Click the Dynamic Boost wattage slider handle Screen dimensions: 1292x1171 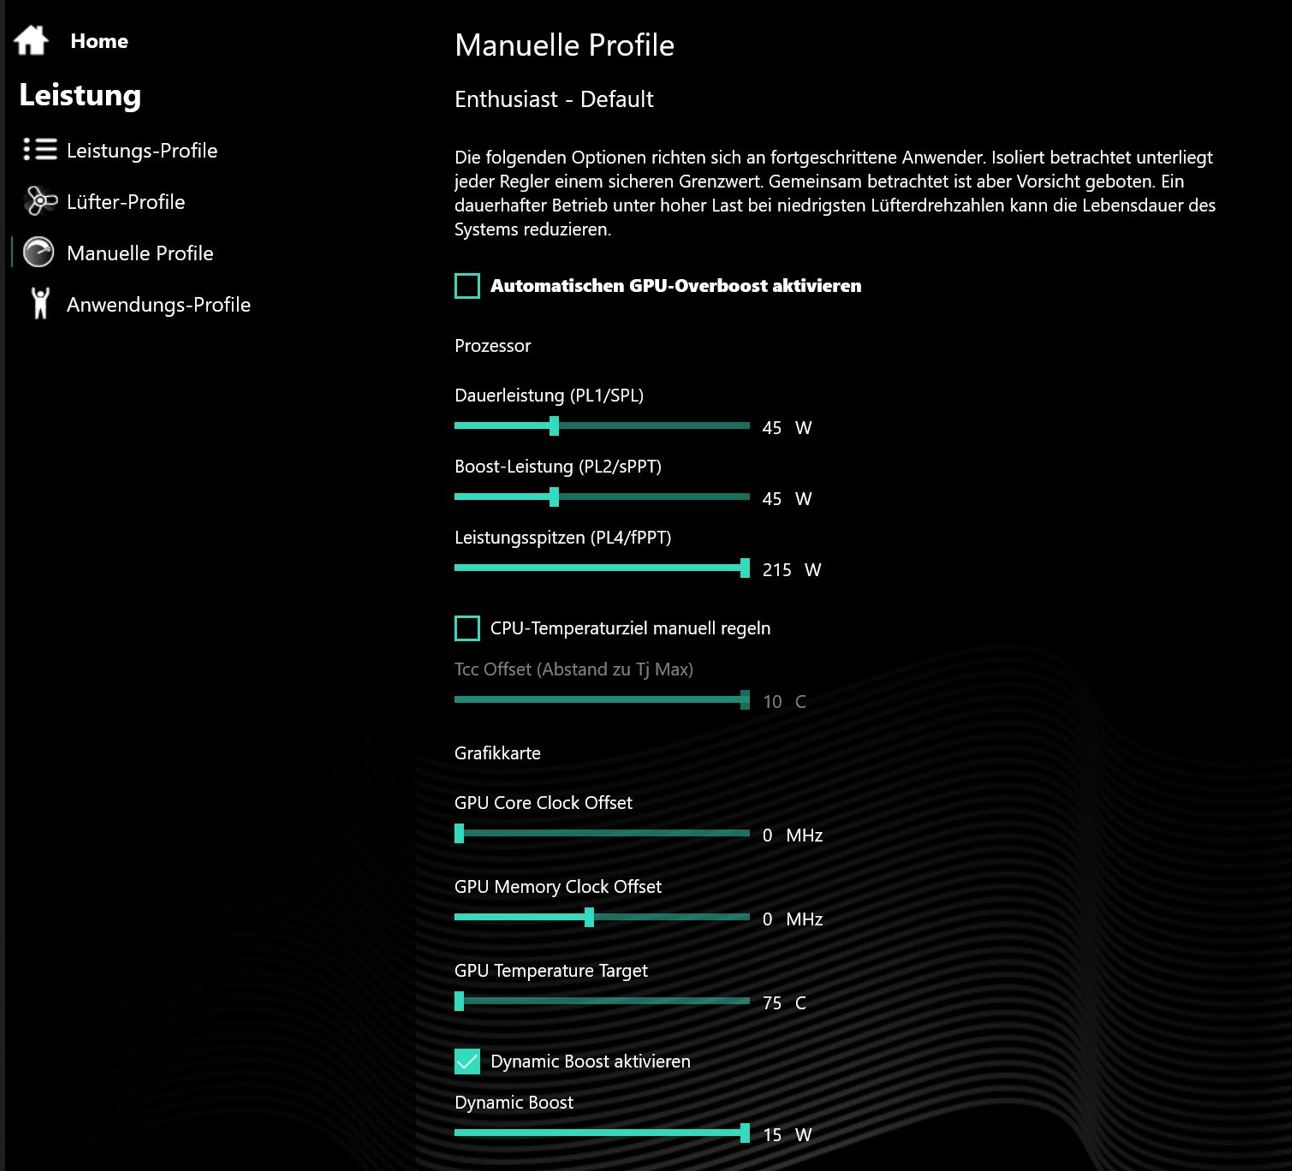click(x=744, y=1133)
